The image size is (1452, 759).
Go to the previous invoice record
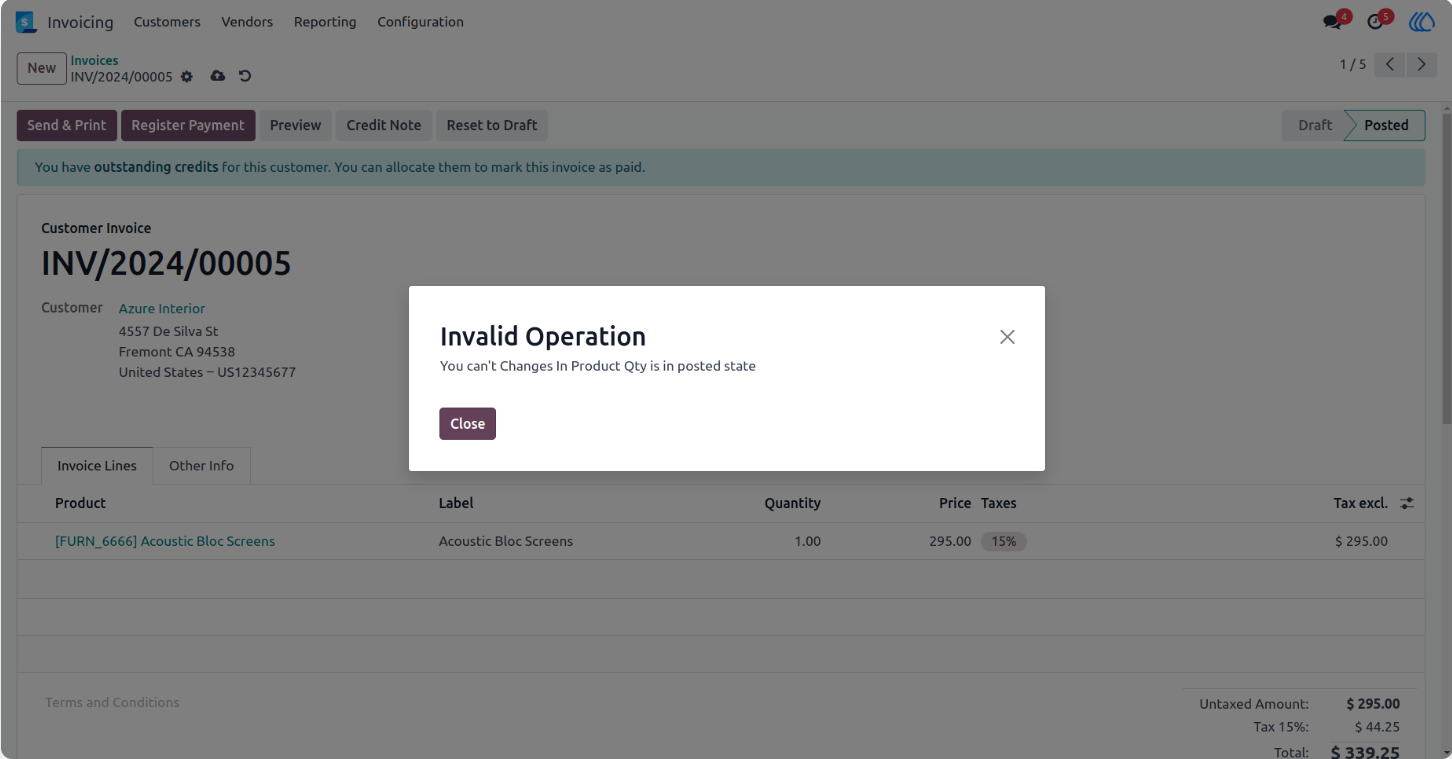point(1390,65)
